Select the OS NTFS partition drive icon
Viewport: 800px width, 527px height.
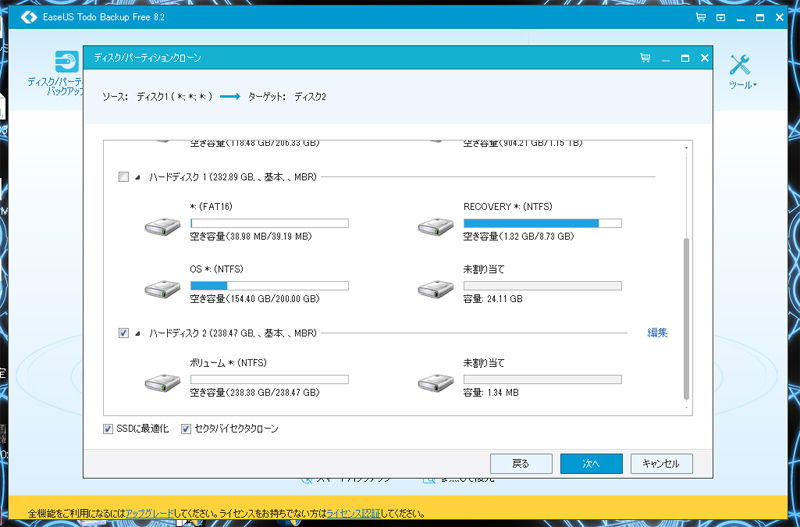(x=162, y=289)
